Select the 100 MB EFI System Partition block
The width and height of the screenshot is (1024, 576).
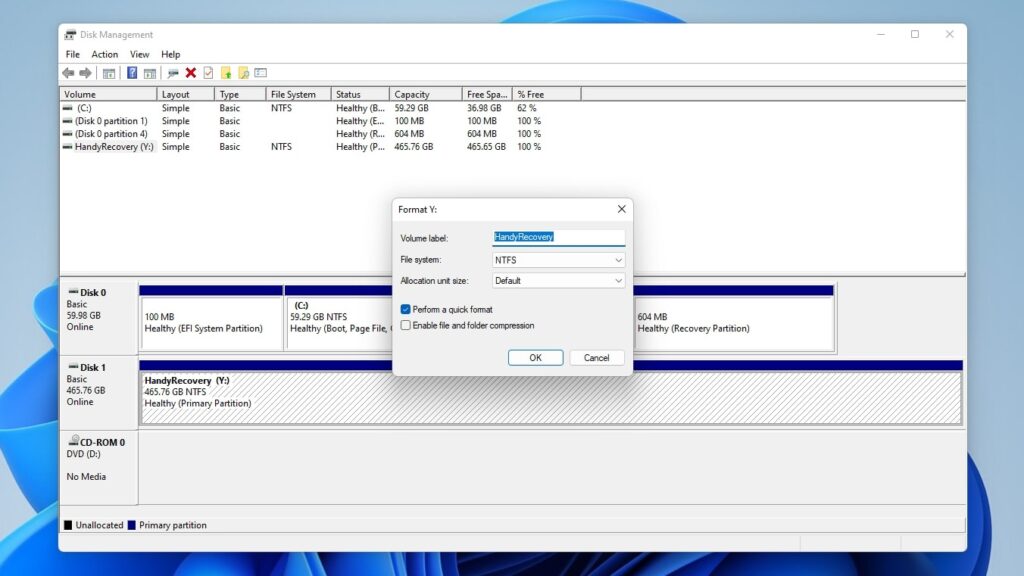[x=212, y=318]
